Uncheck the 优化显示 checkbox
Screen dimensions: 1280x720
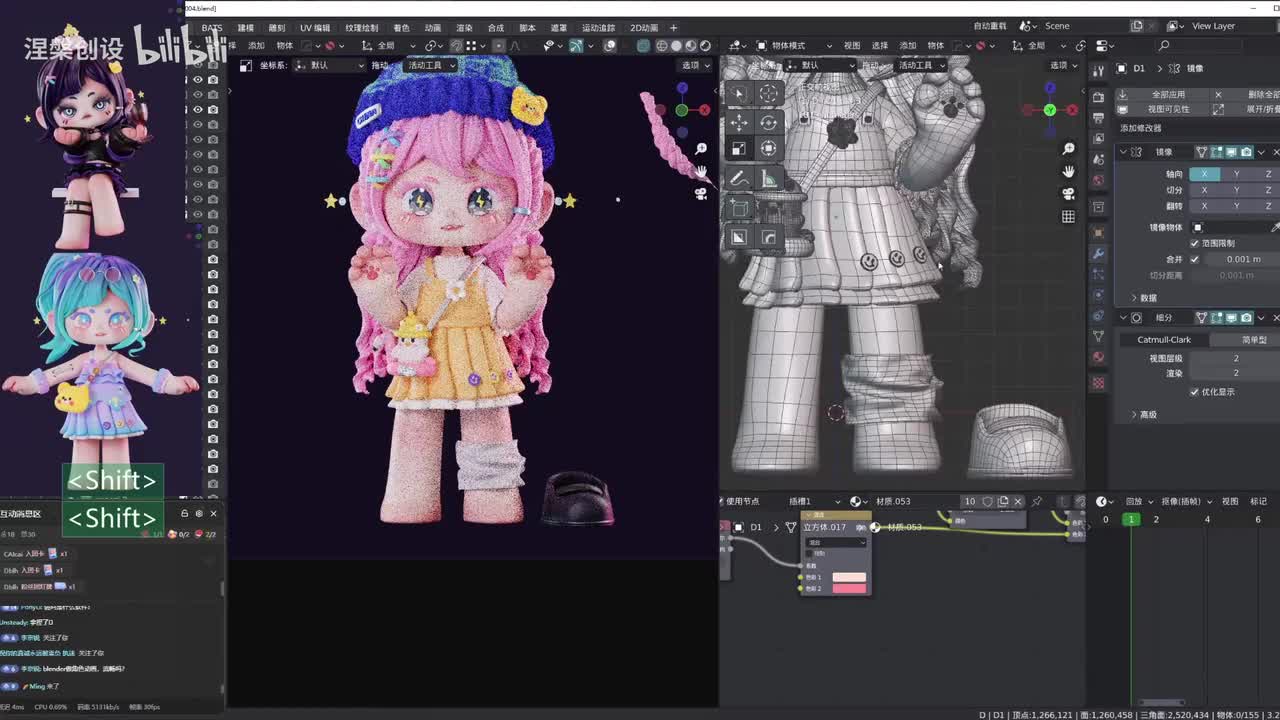(x=1194, y=392)
